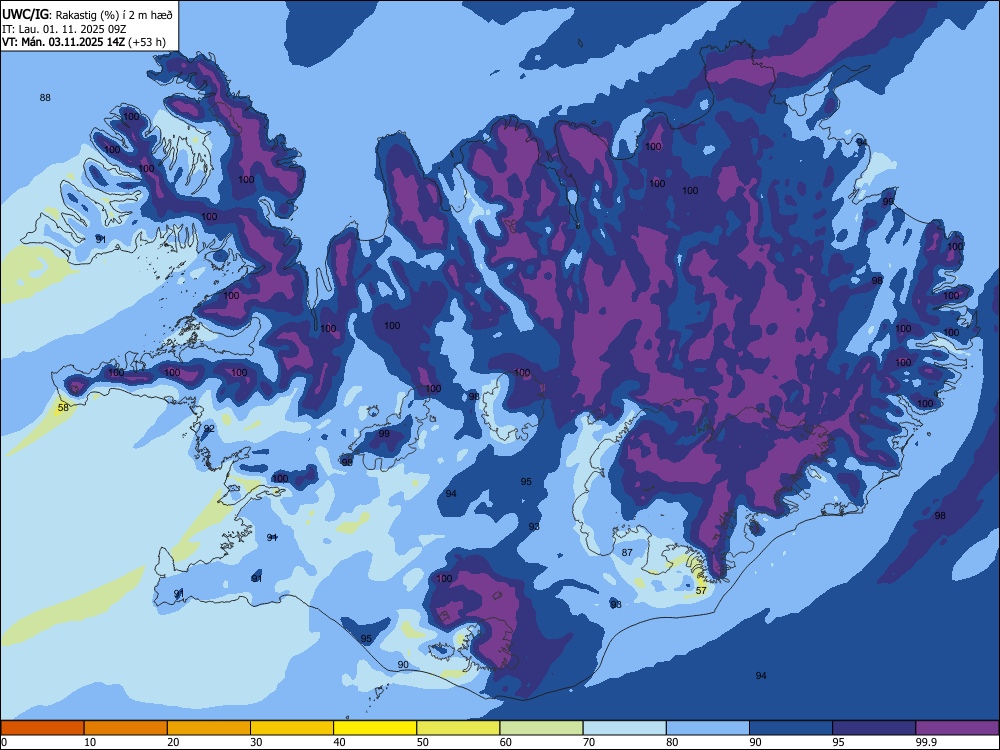Choose the pale green 60–70 legend swatch
1000x750 pixels.
541,728
